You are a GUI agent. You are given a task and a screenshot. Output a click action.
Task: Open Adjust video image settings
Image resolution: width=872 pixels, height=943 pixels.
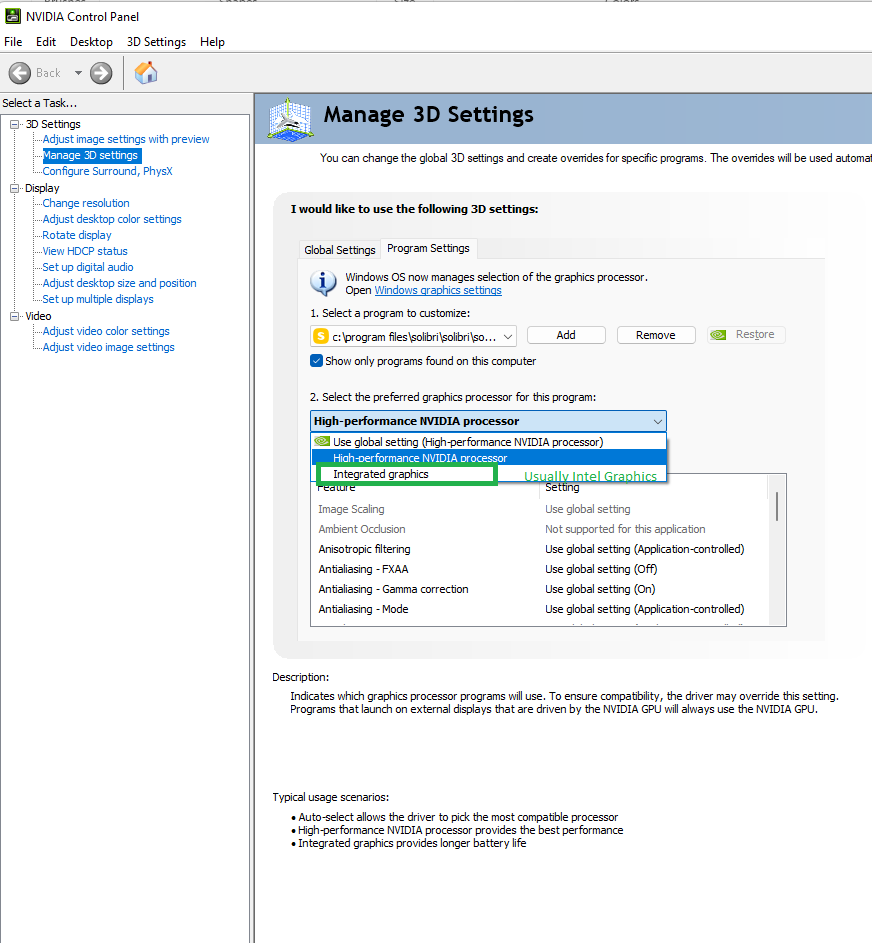[108, 347]
